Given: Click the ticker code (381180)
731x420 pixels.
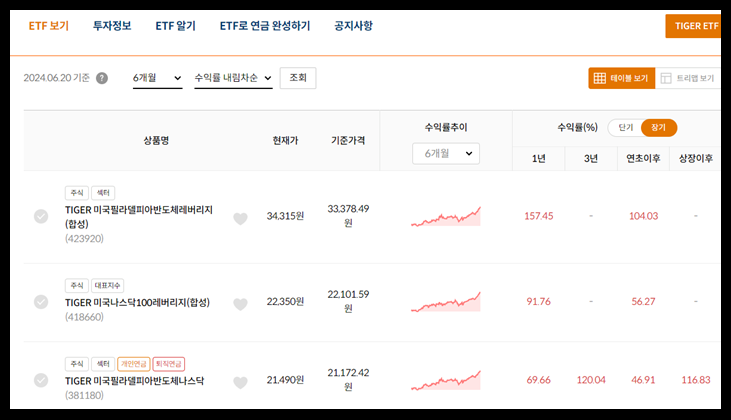Looking at the screenshot, I should coord(84,395).
